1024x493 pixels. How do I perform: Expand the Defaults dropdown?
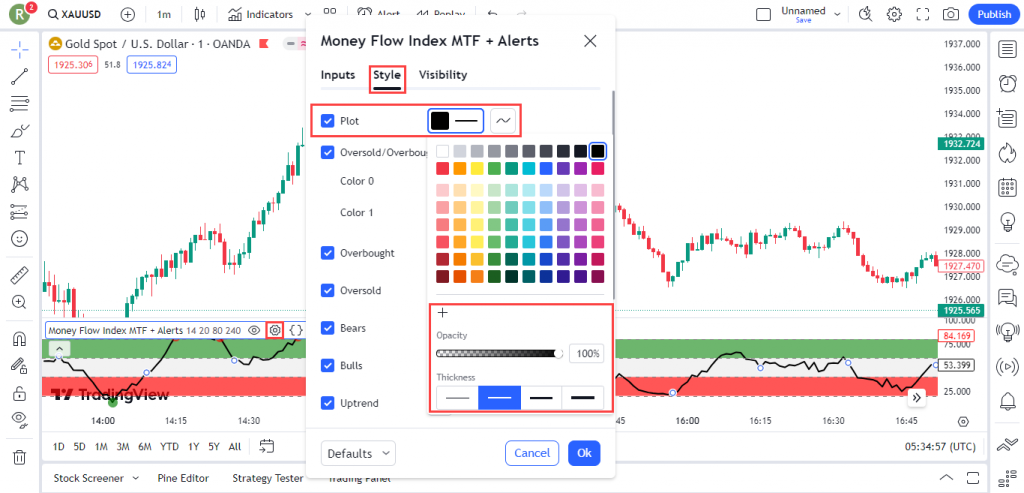click(x=358, y=453)
